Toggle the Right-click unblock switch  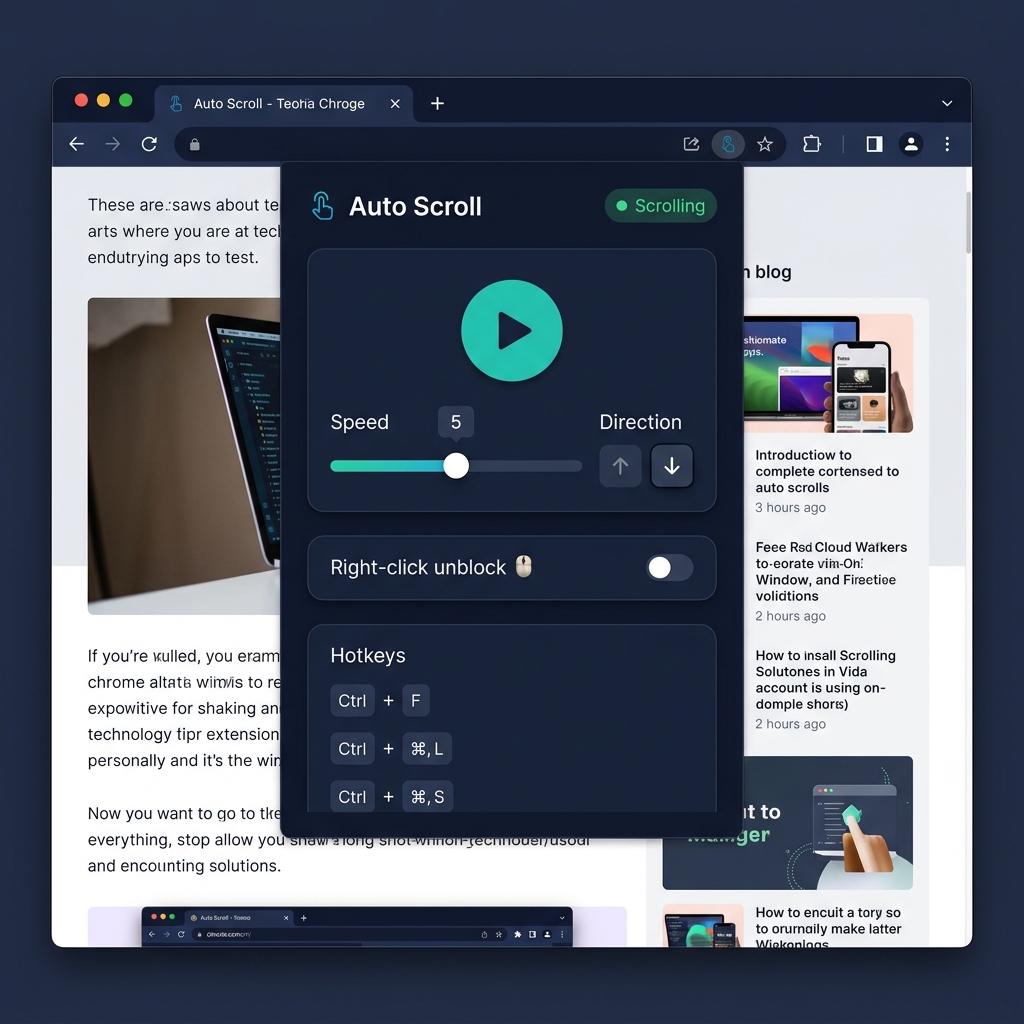670,568
